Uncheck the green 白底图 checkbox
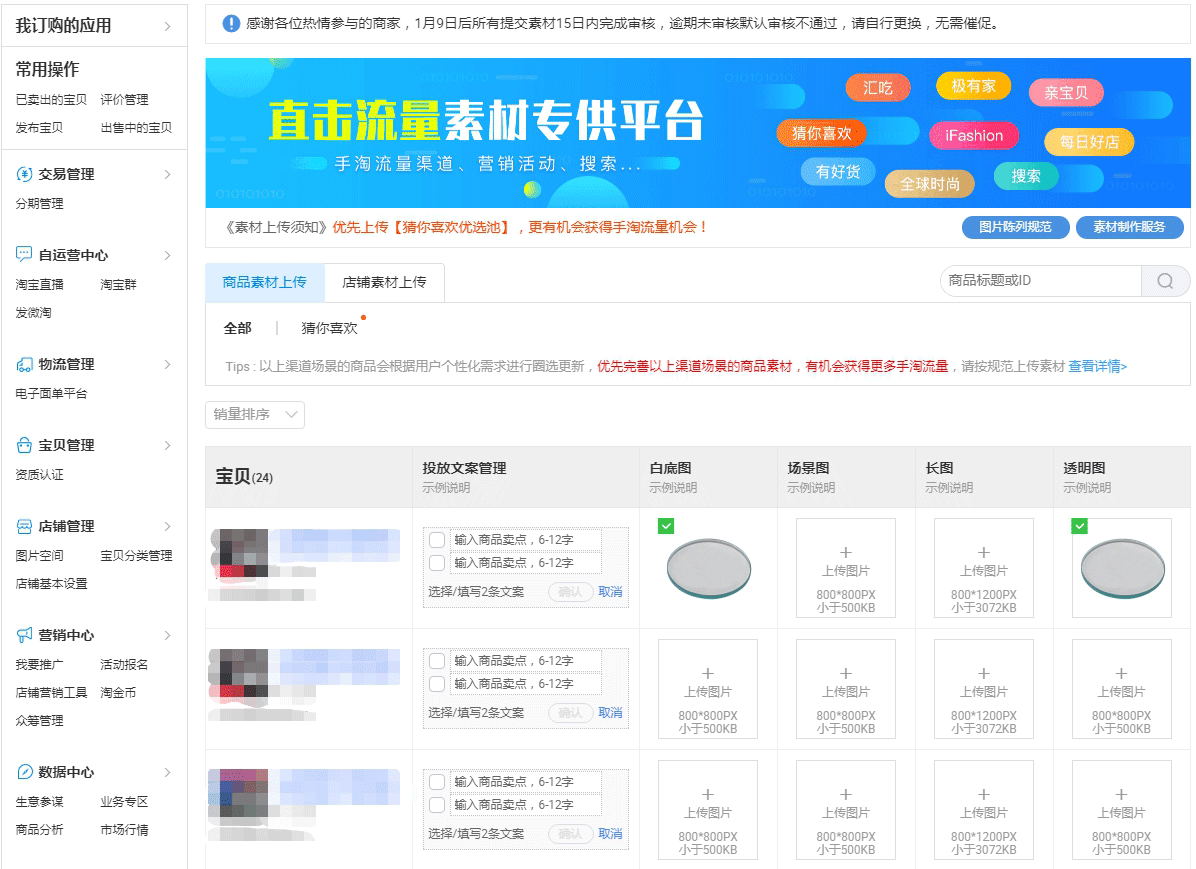Viewport: 1196px width, 869px height. pyautogui.click(x=666, y=526)
